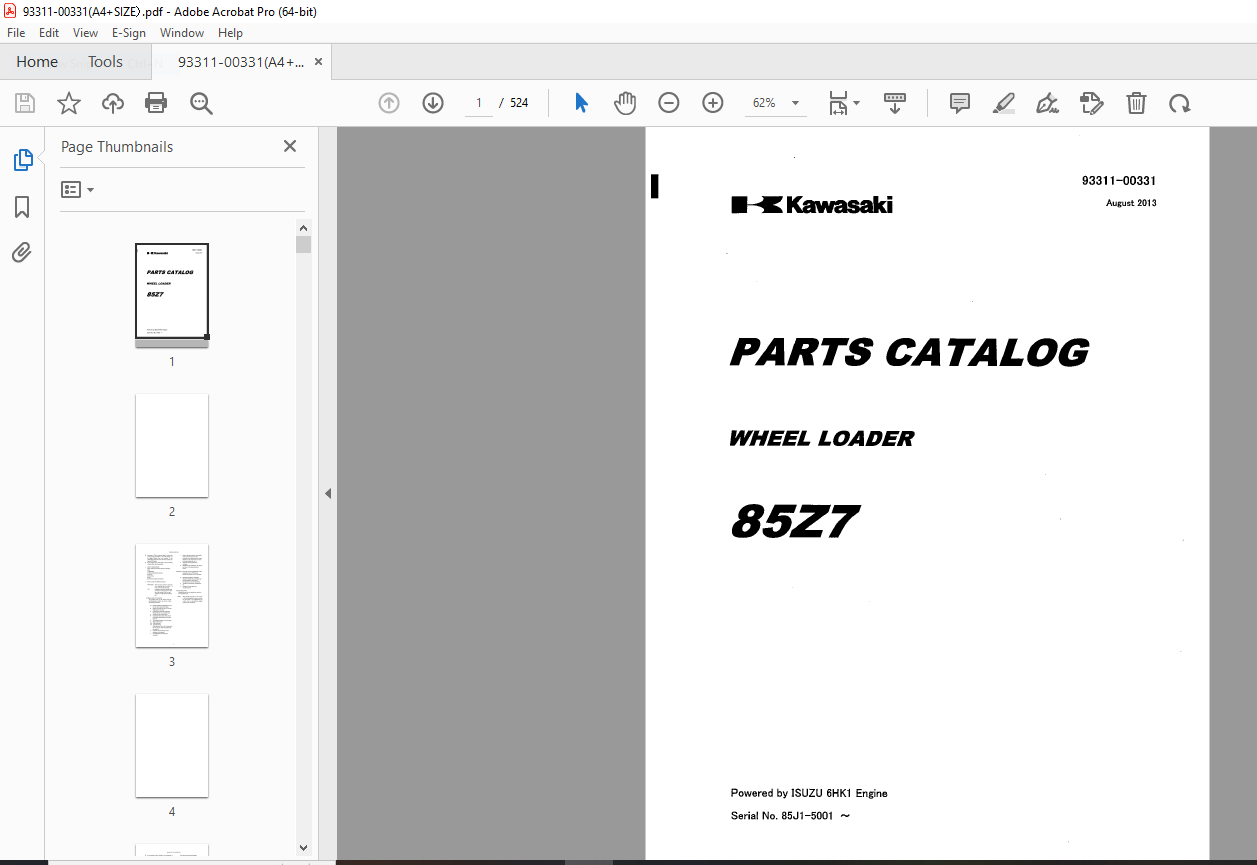Zoom out with the minus icon
The height and width of the screenshot is (865, 1257).
coord(669,103)
